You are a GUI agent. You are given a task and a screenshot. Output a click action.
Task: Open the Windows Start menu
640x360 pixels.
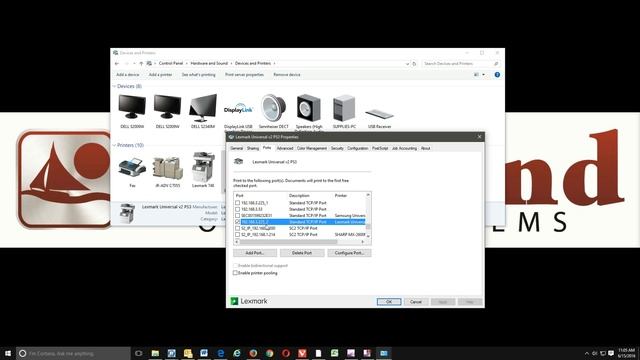[x=8, y=353]
